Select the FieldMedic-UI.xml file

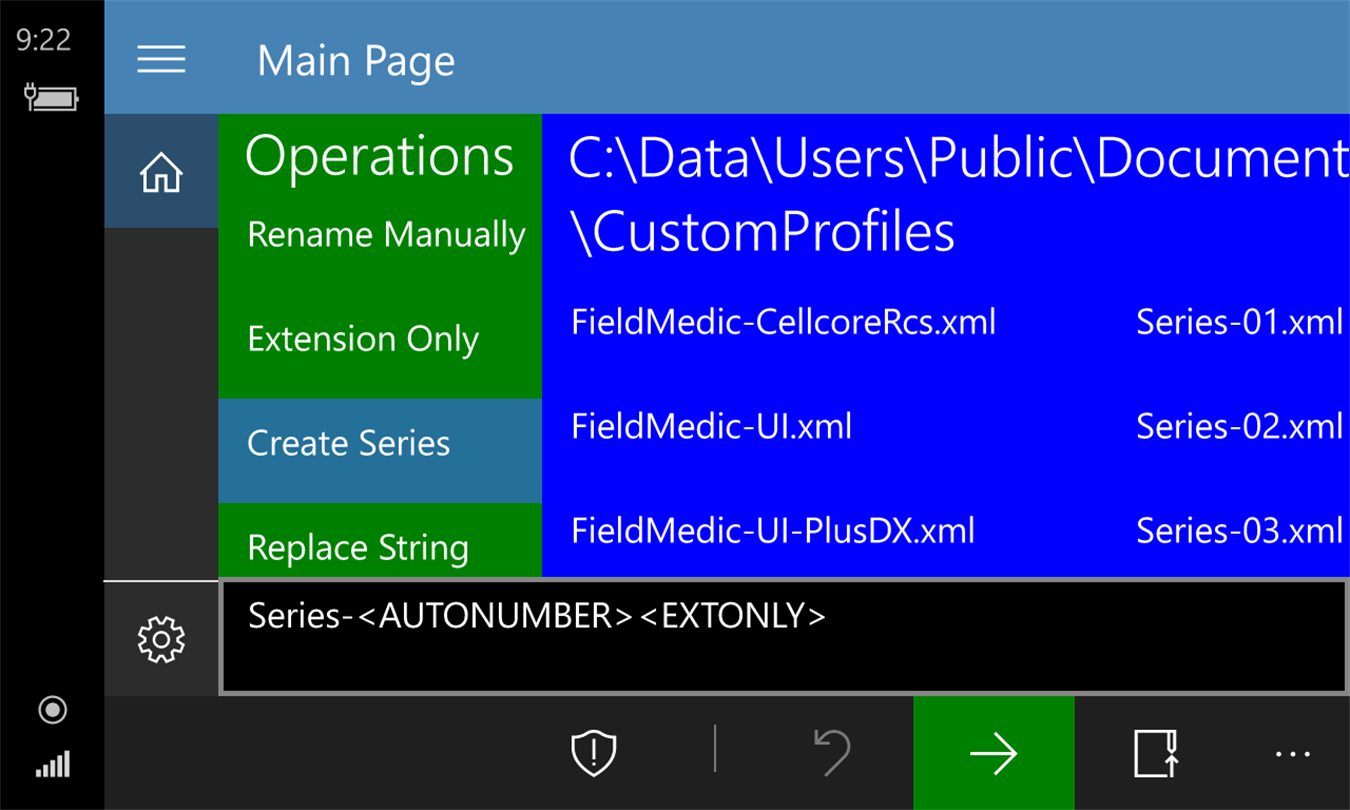pyautogui.click(x=711, y=427)
